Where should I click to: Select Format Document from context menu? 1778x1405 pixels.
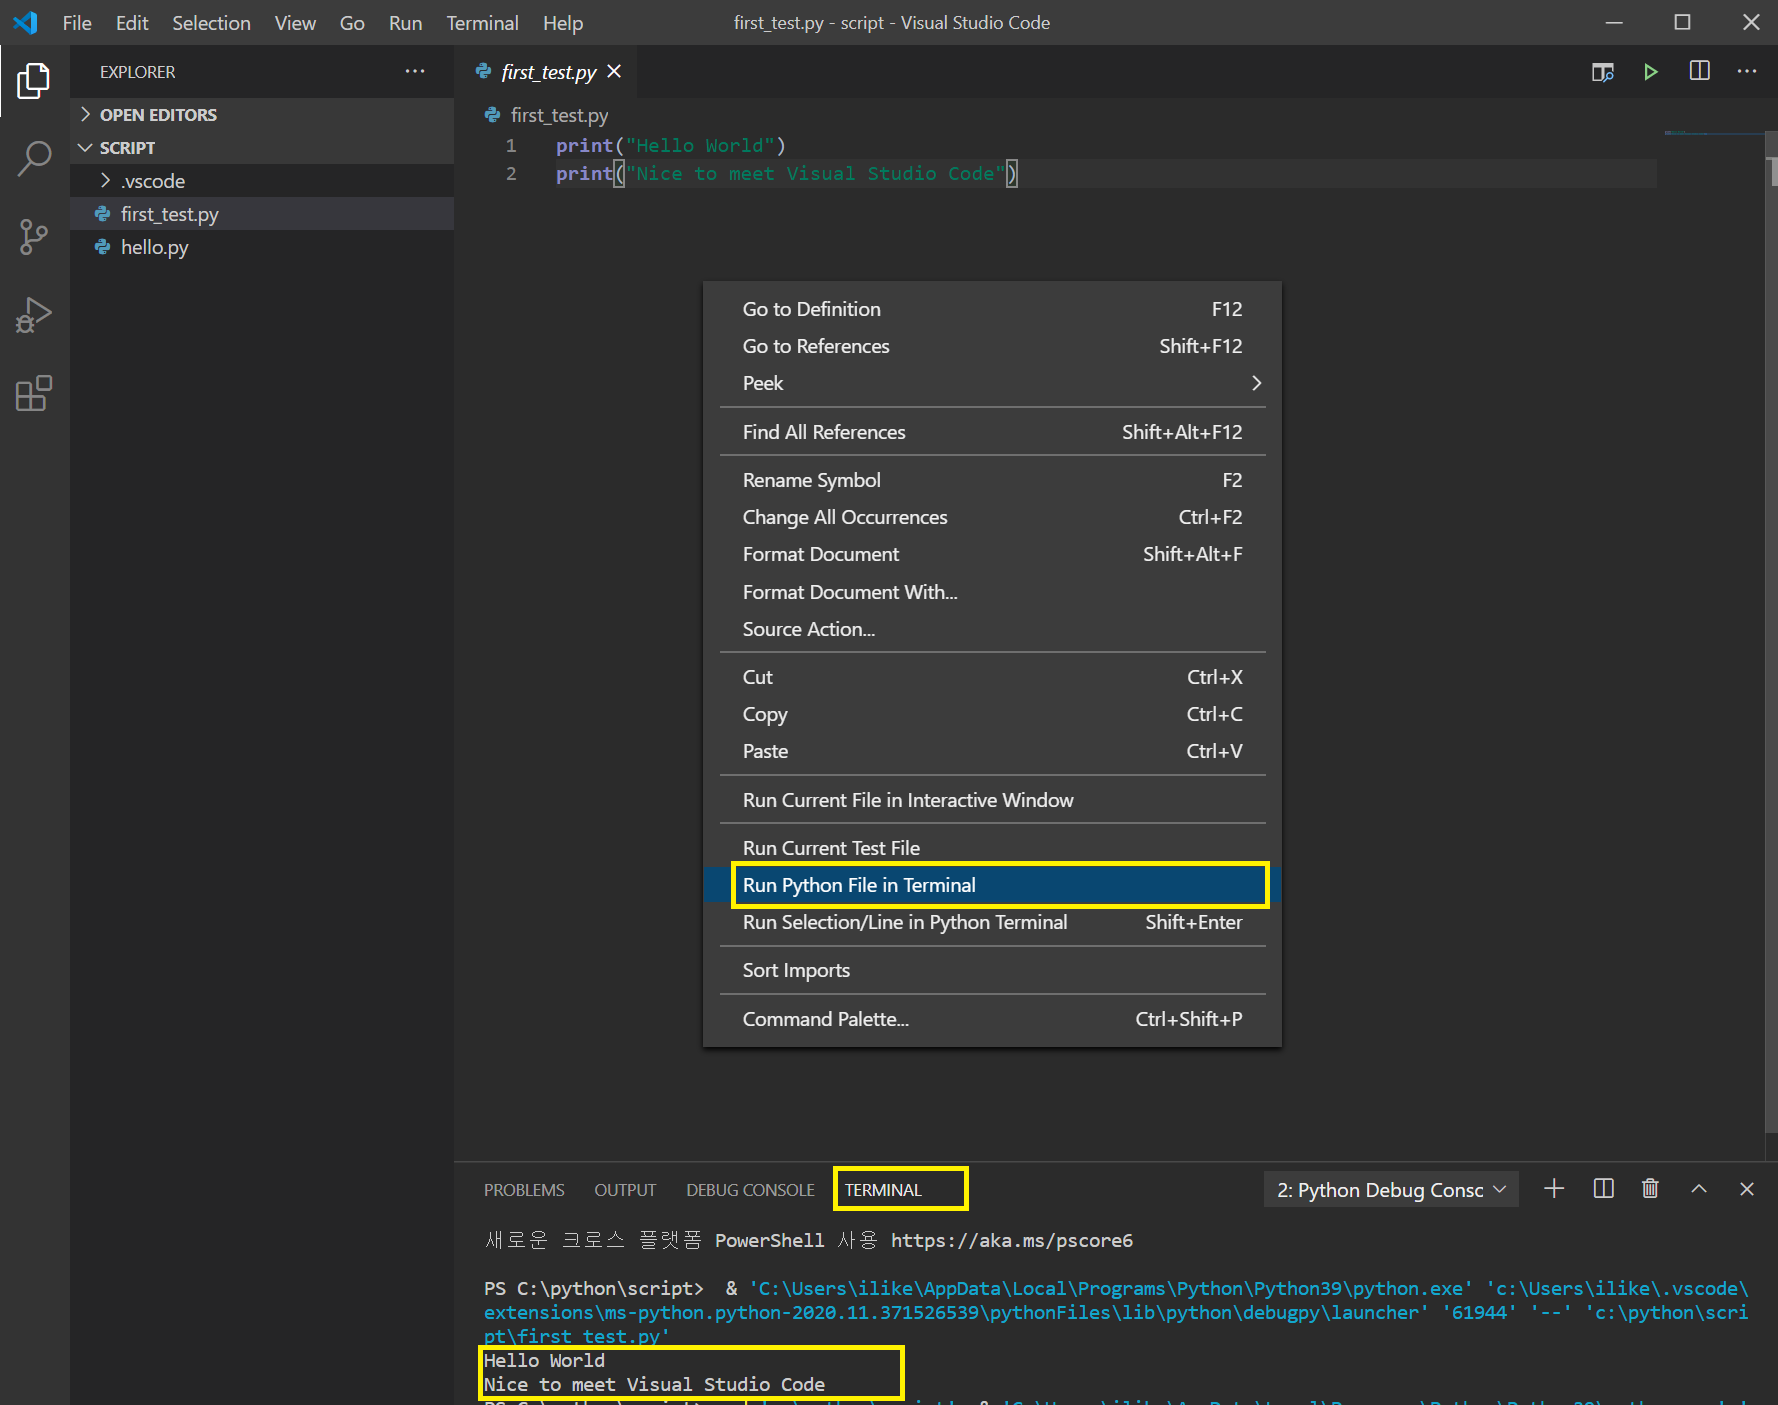point(821,554)
